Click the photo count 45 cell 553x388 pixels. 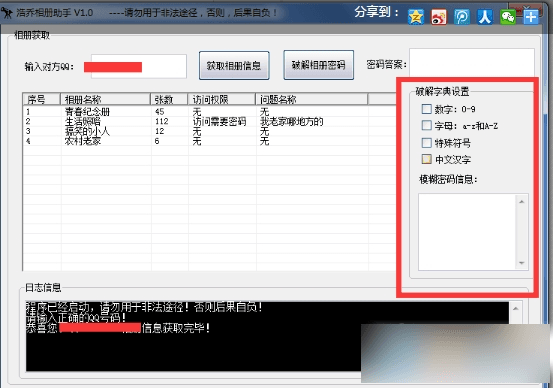click(159, 112)
